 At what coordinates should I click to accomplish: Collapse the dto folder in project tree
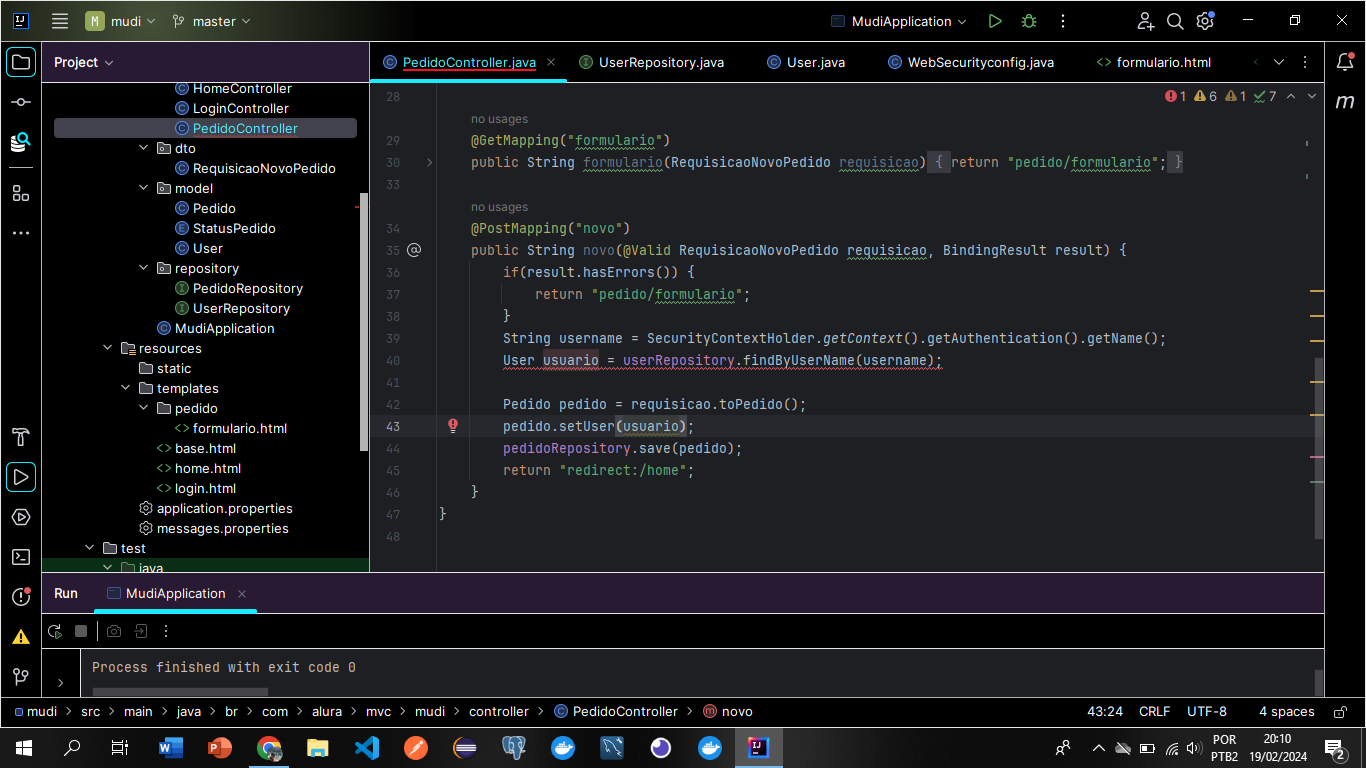[145, 148]
